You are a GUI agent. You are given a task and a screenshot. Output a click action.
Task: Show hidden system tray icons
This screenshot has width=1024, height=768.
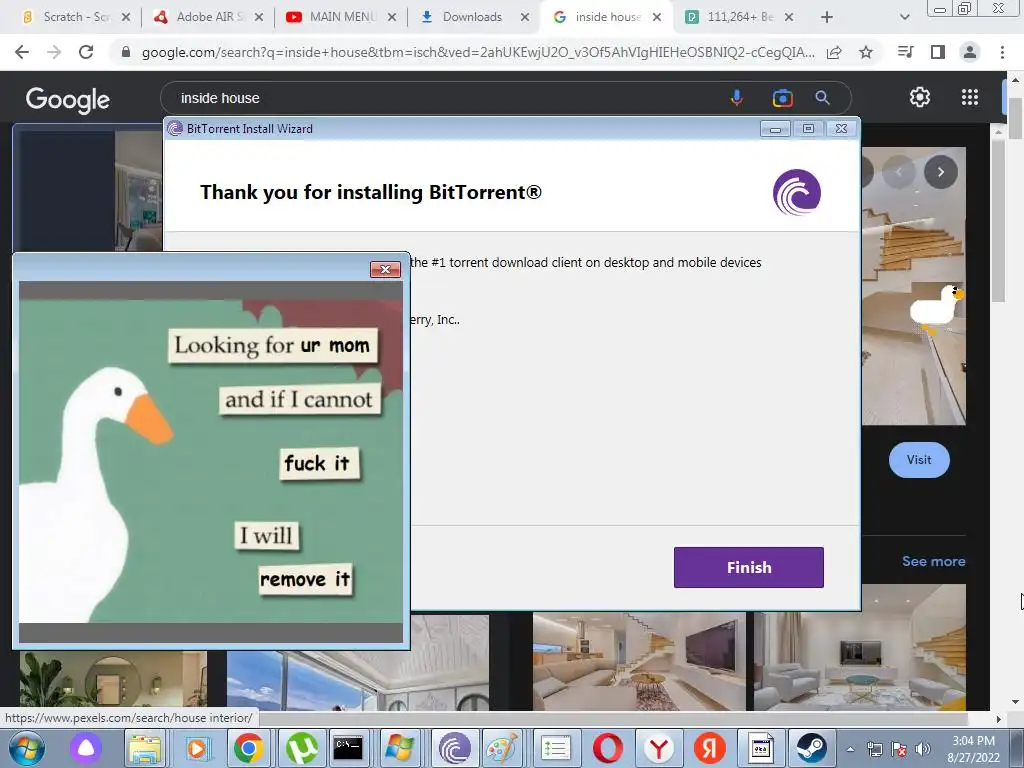tap(850, 749)
